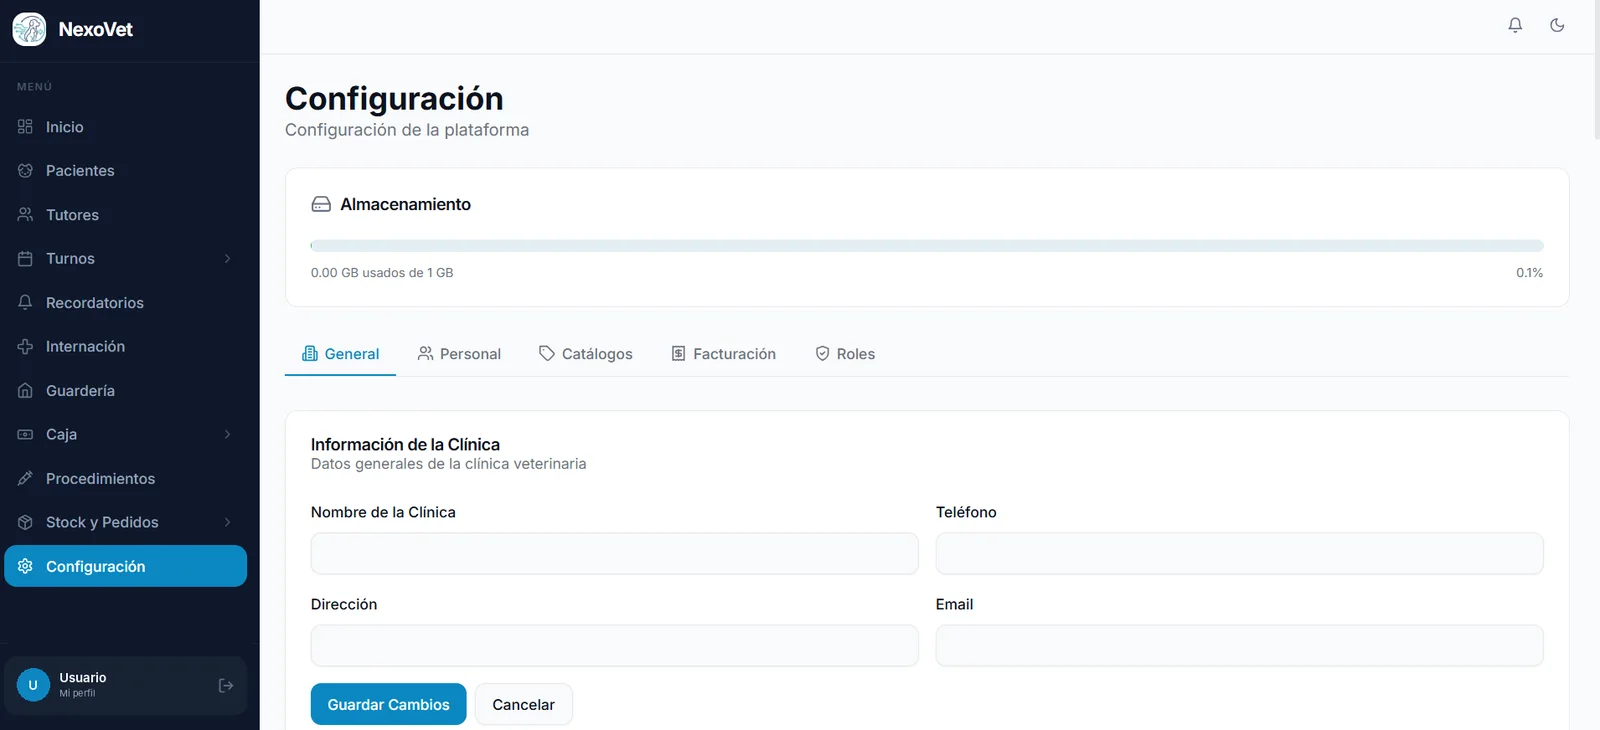Click the page vertical scrollbar
The image size is (1600, 730).
[1596, 70]
